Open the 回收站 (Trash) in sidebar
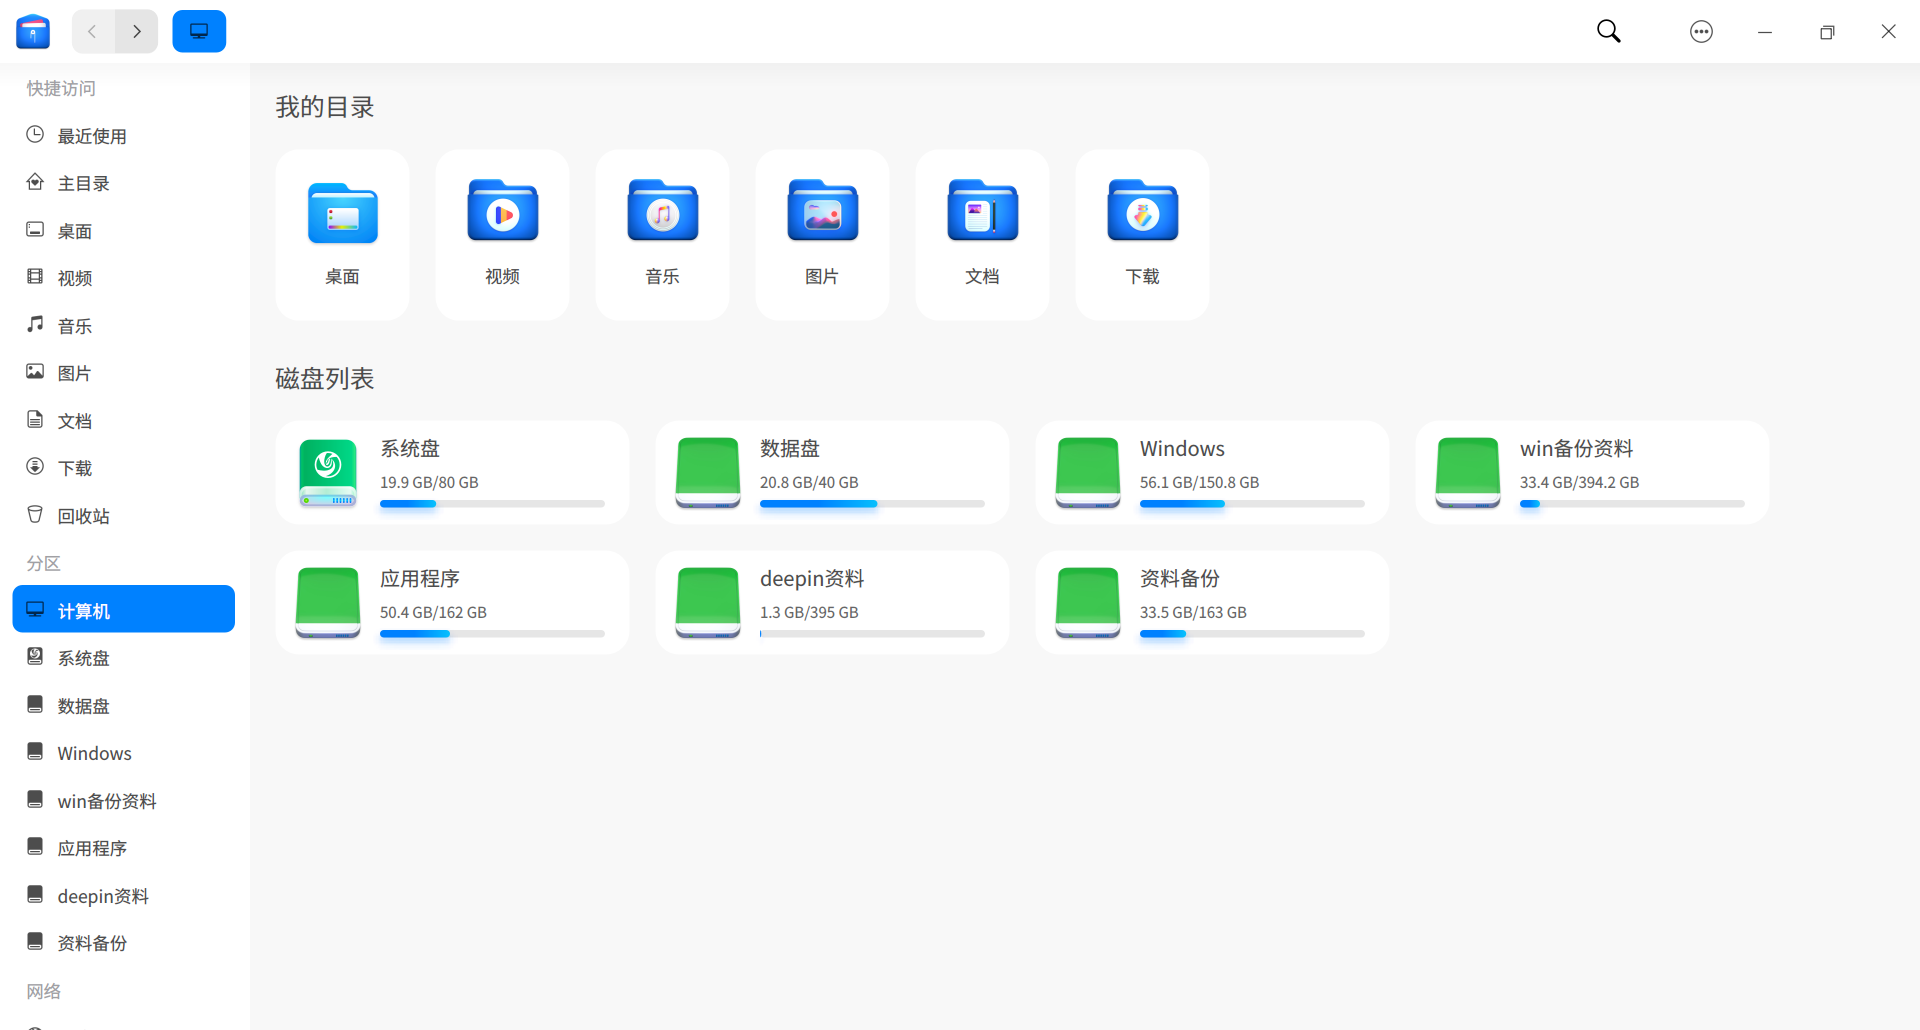Screen dimensions: 1920x1030 pos(83,515)
